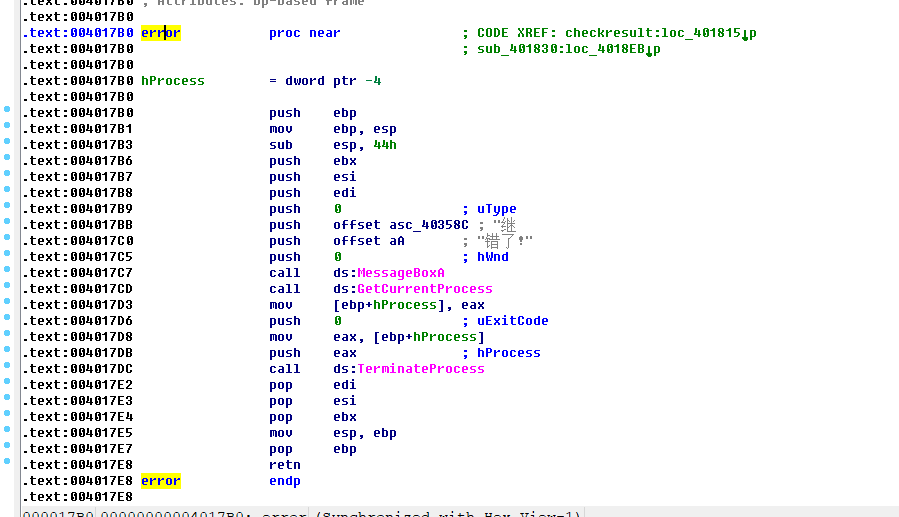Click the push ebx instruction

click(x=312, y=161)
